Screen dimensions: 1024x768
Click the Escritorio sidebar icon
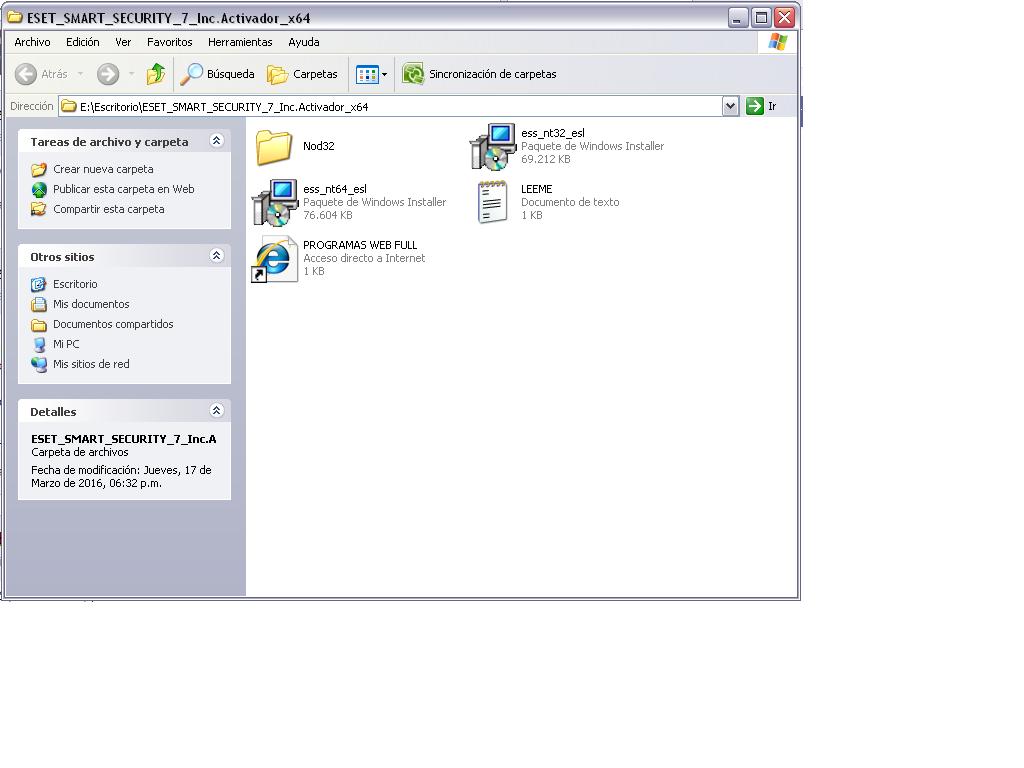tap(39, 285)
